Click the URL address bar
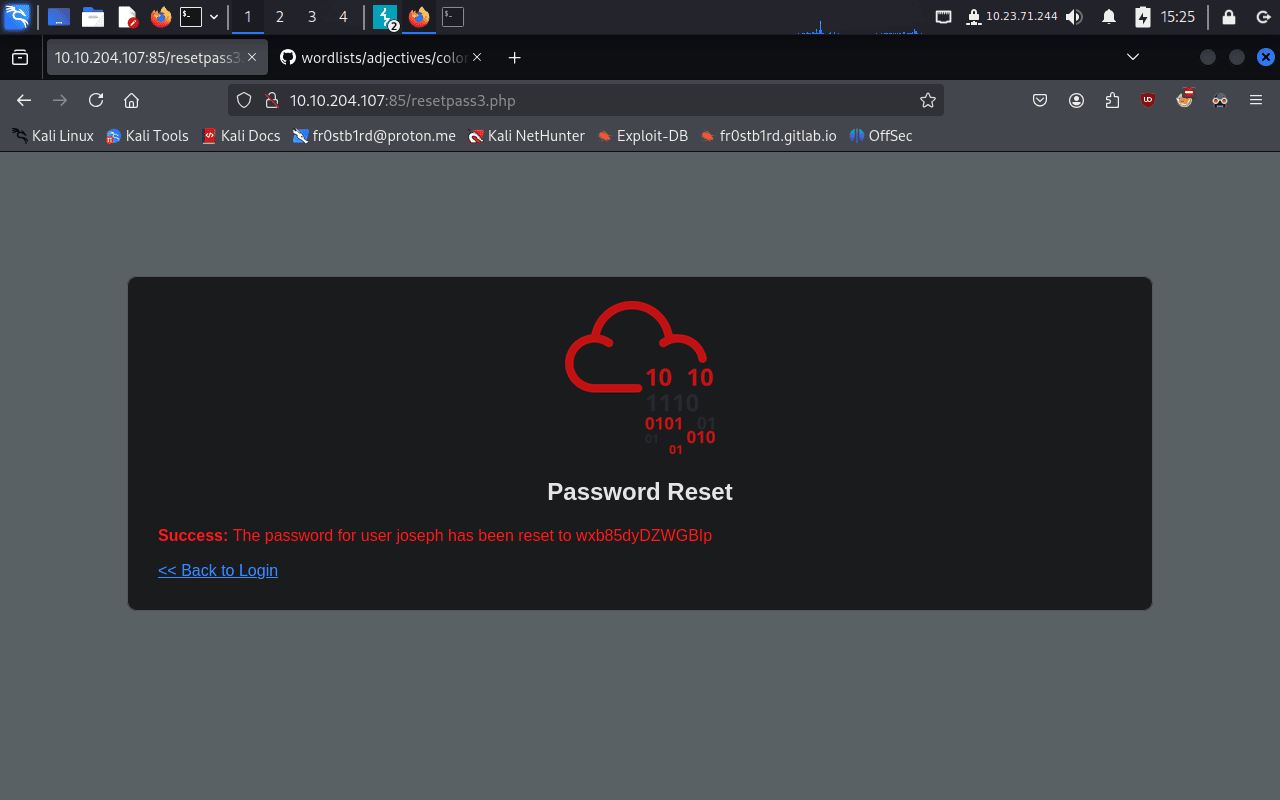The width and height of the screenshot is (1280, 800). point(600,100)
